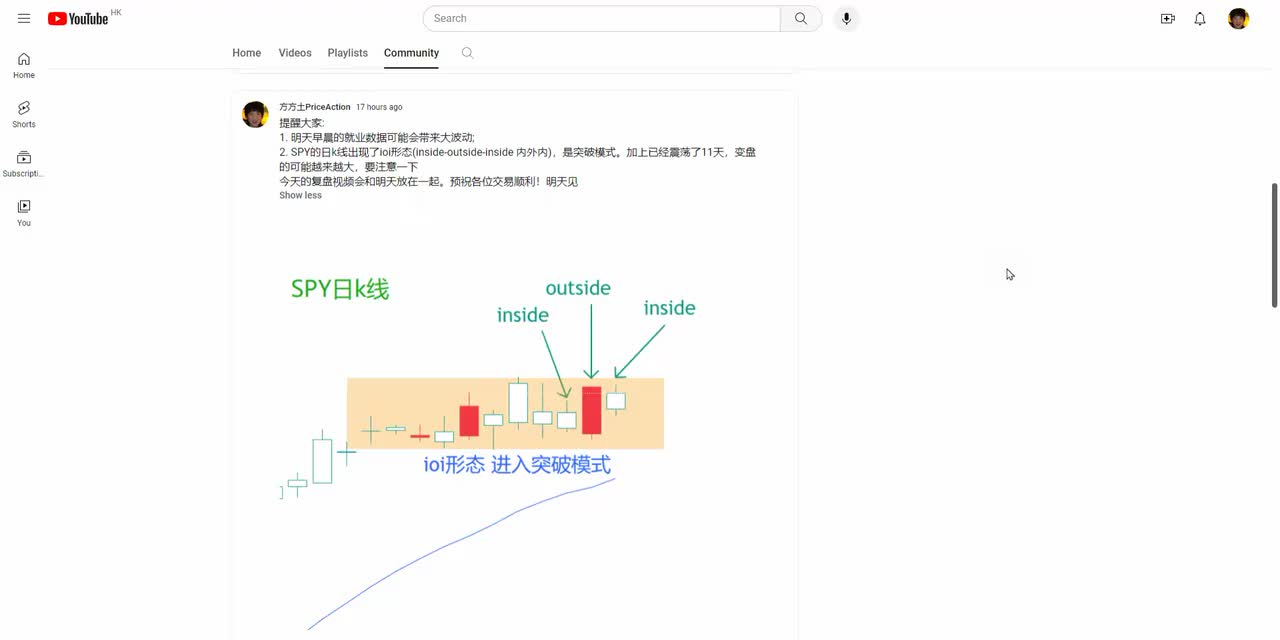Select the Community tab
The image size is (1280, 640).
[411, 53]
